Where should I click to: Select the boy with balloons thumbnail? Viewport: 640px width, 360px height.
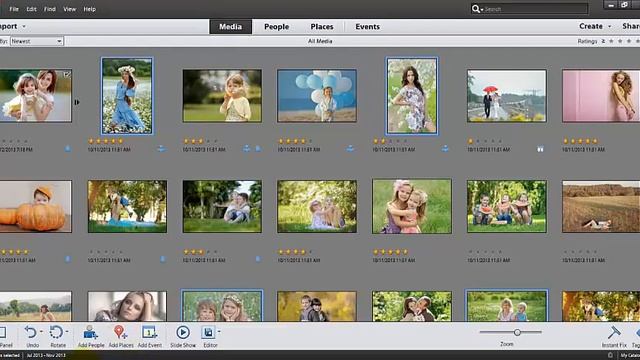[x=317, y=96]
